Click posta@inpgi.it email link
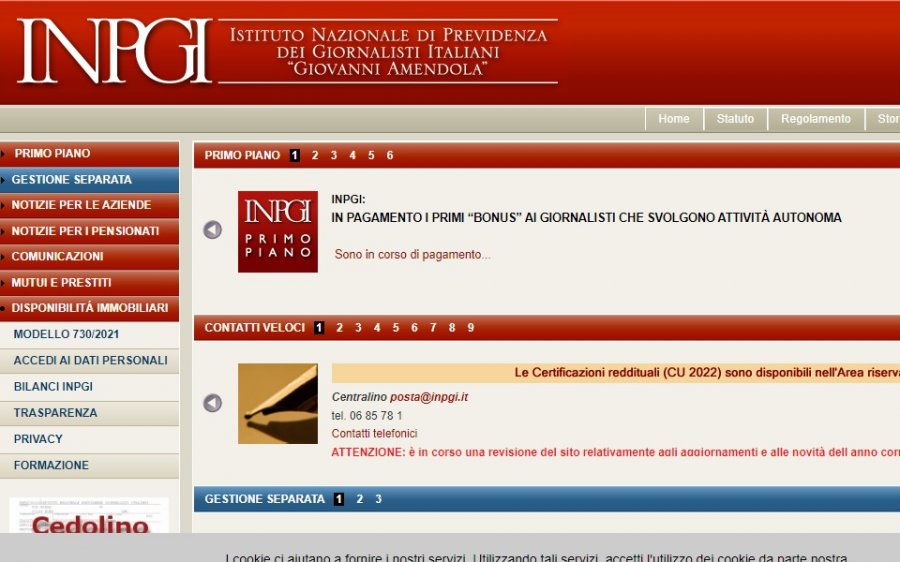This screenshot has width=900, height=562. pyautogui.click(x=429, y=397)
